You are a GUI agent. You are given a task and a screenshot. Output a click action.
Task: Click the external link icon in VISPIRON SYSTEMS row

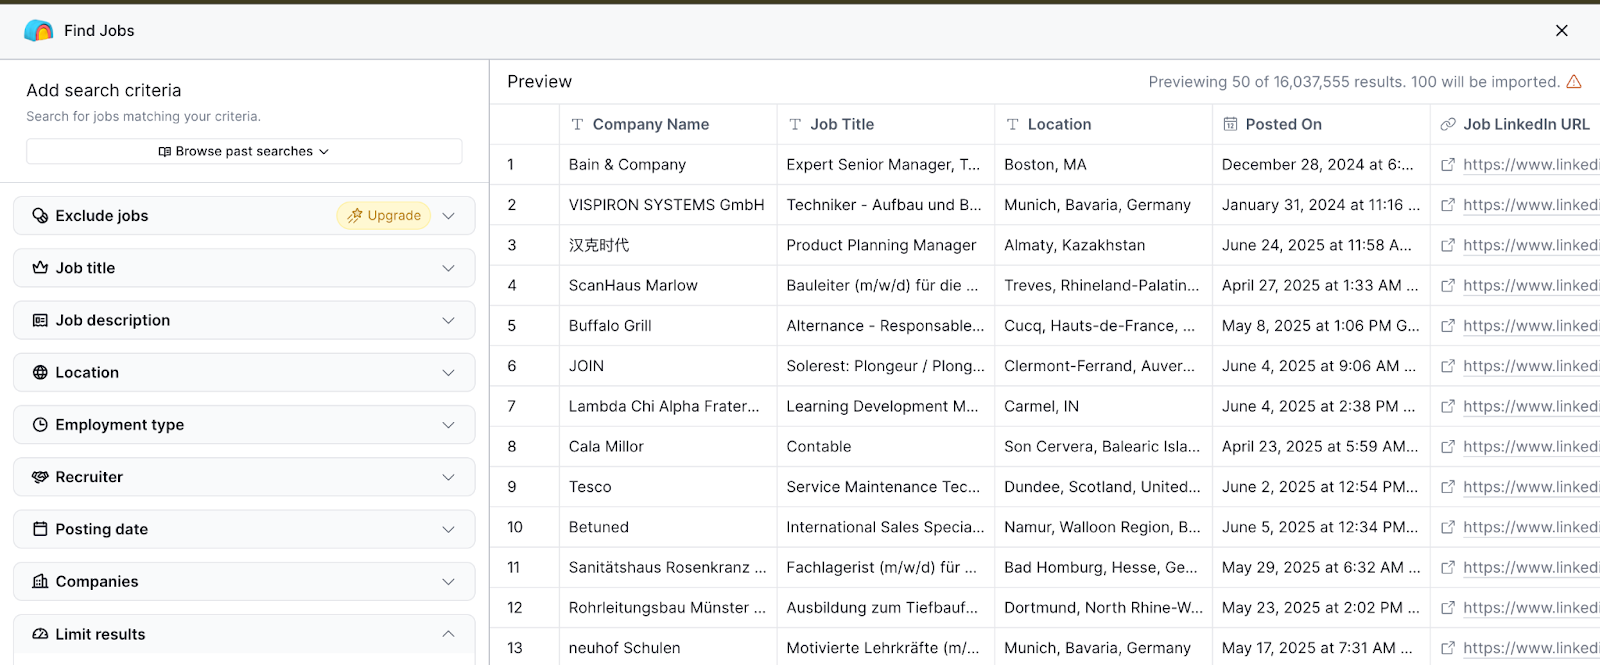1448,205
